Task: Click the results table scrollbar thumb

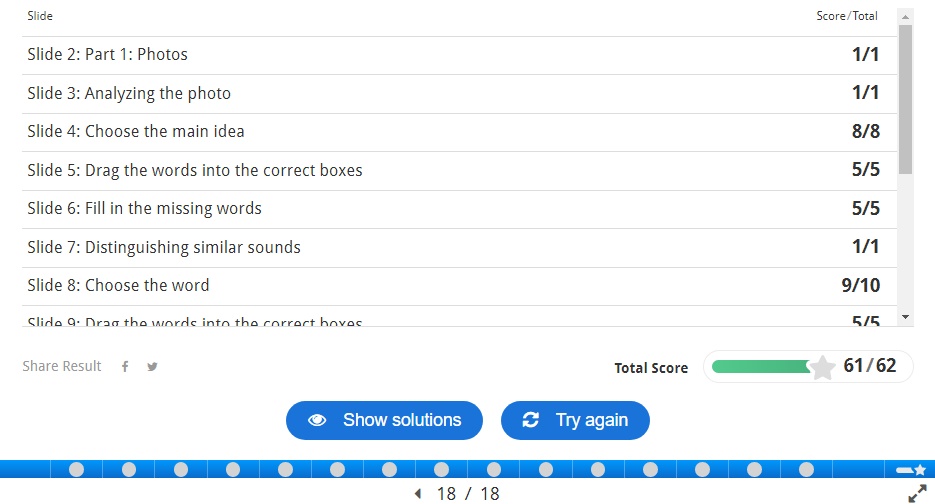Action: coord(905,100)
